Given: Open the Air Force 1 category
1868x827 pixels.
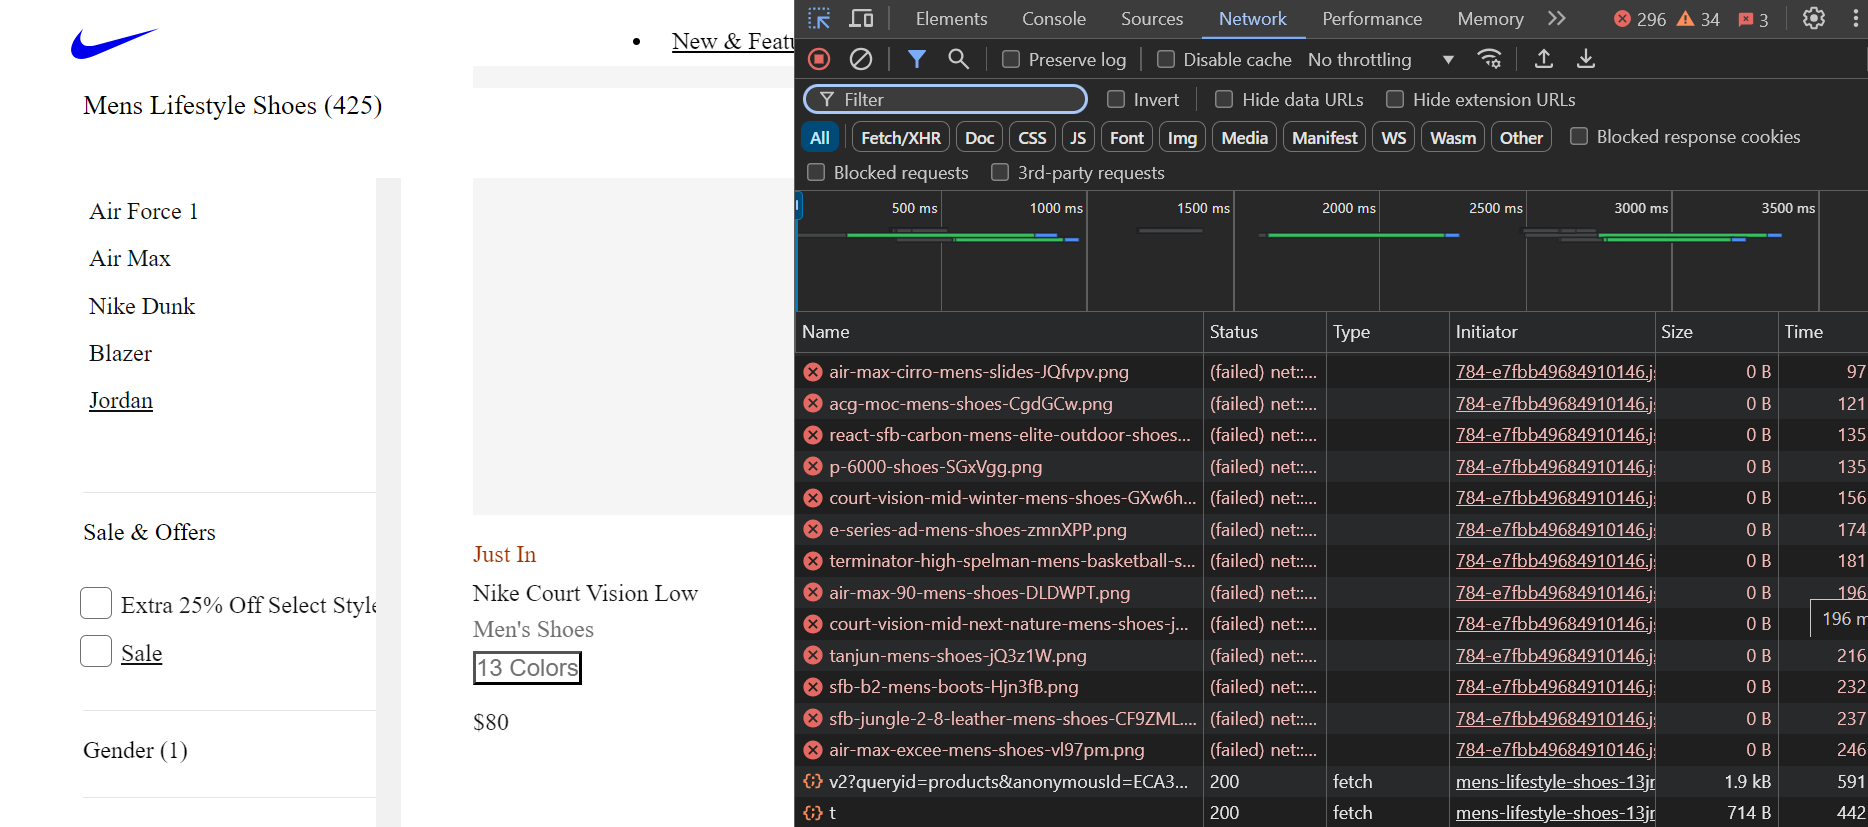Looking at the screenshot, I should [143, 211].
